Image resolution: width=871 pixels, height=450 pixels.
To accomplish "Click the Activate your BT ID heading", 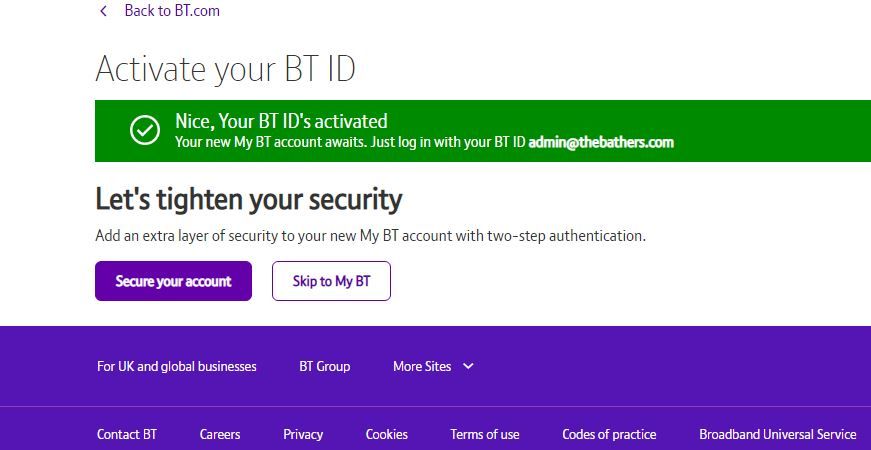I will [x=225, y=69].
